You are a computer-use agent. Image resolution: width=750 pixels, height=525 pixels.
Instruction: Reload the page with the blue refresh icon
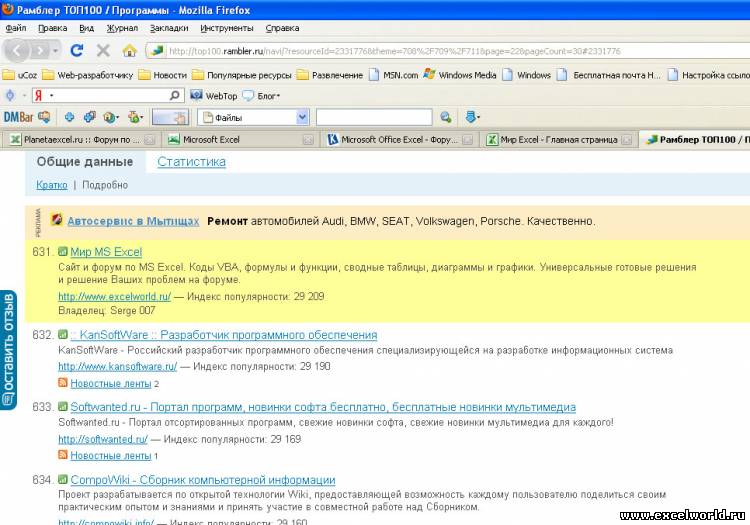[x=77, y=50]
